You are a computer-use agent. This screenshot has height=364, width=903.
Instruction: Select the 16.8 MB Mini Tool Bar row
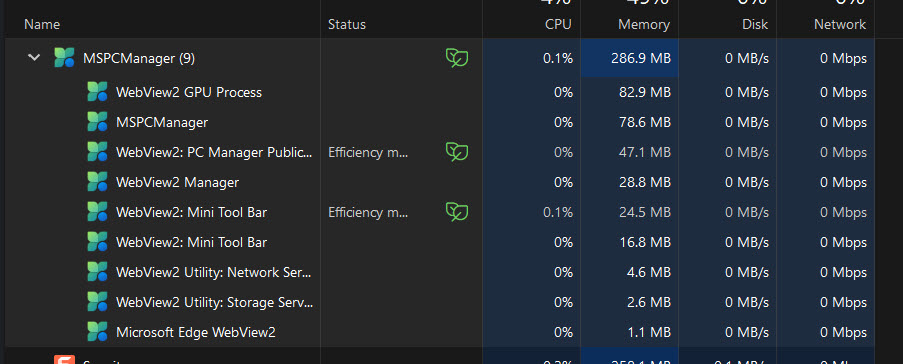point(440,242)
